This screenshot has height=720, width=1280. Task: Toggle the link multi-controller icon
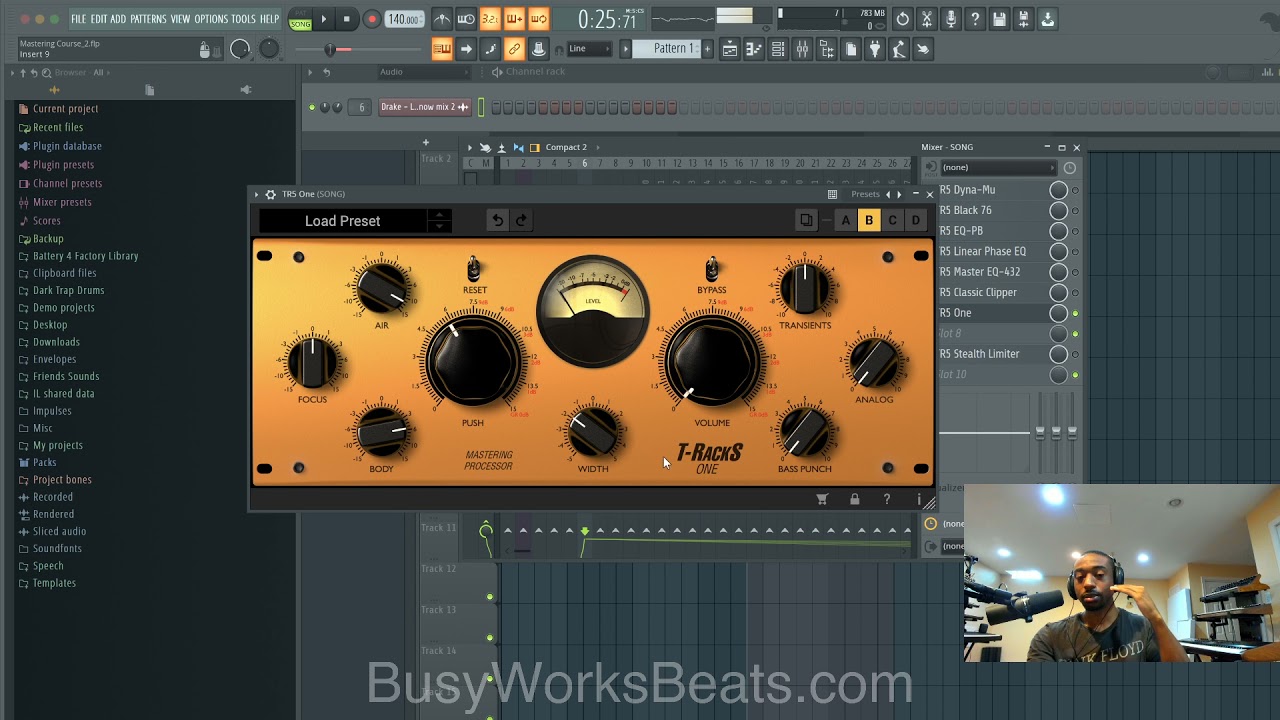514,49
